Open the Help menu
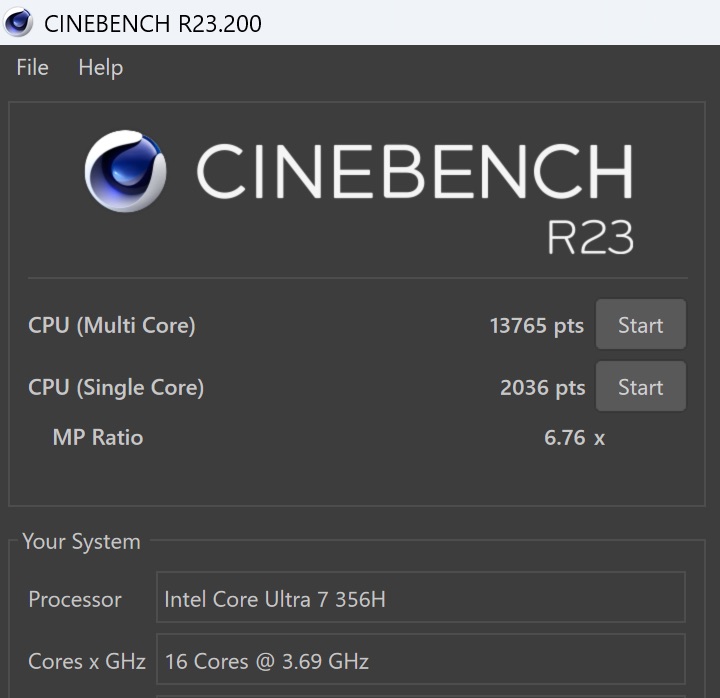Screen dimensions: 720x698 pos(101,68)
